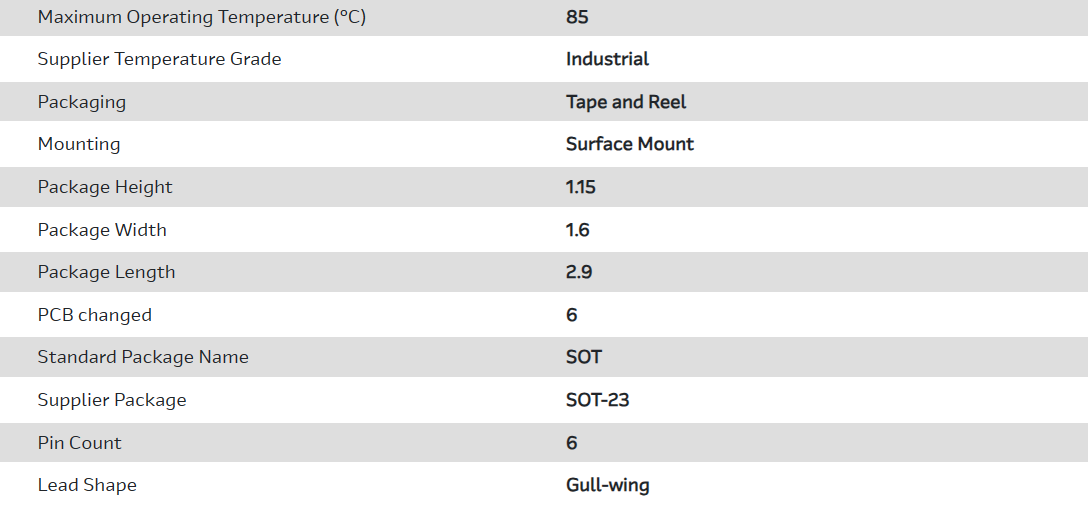The width and height of the screenshot is (1088, 509).
Task: Click the Package Height label
Action: click(105, 187)
